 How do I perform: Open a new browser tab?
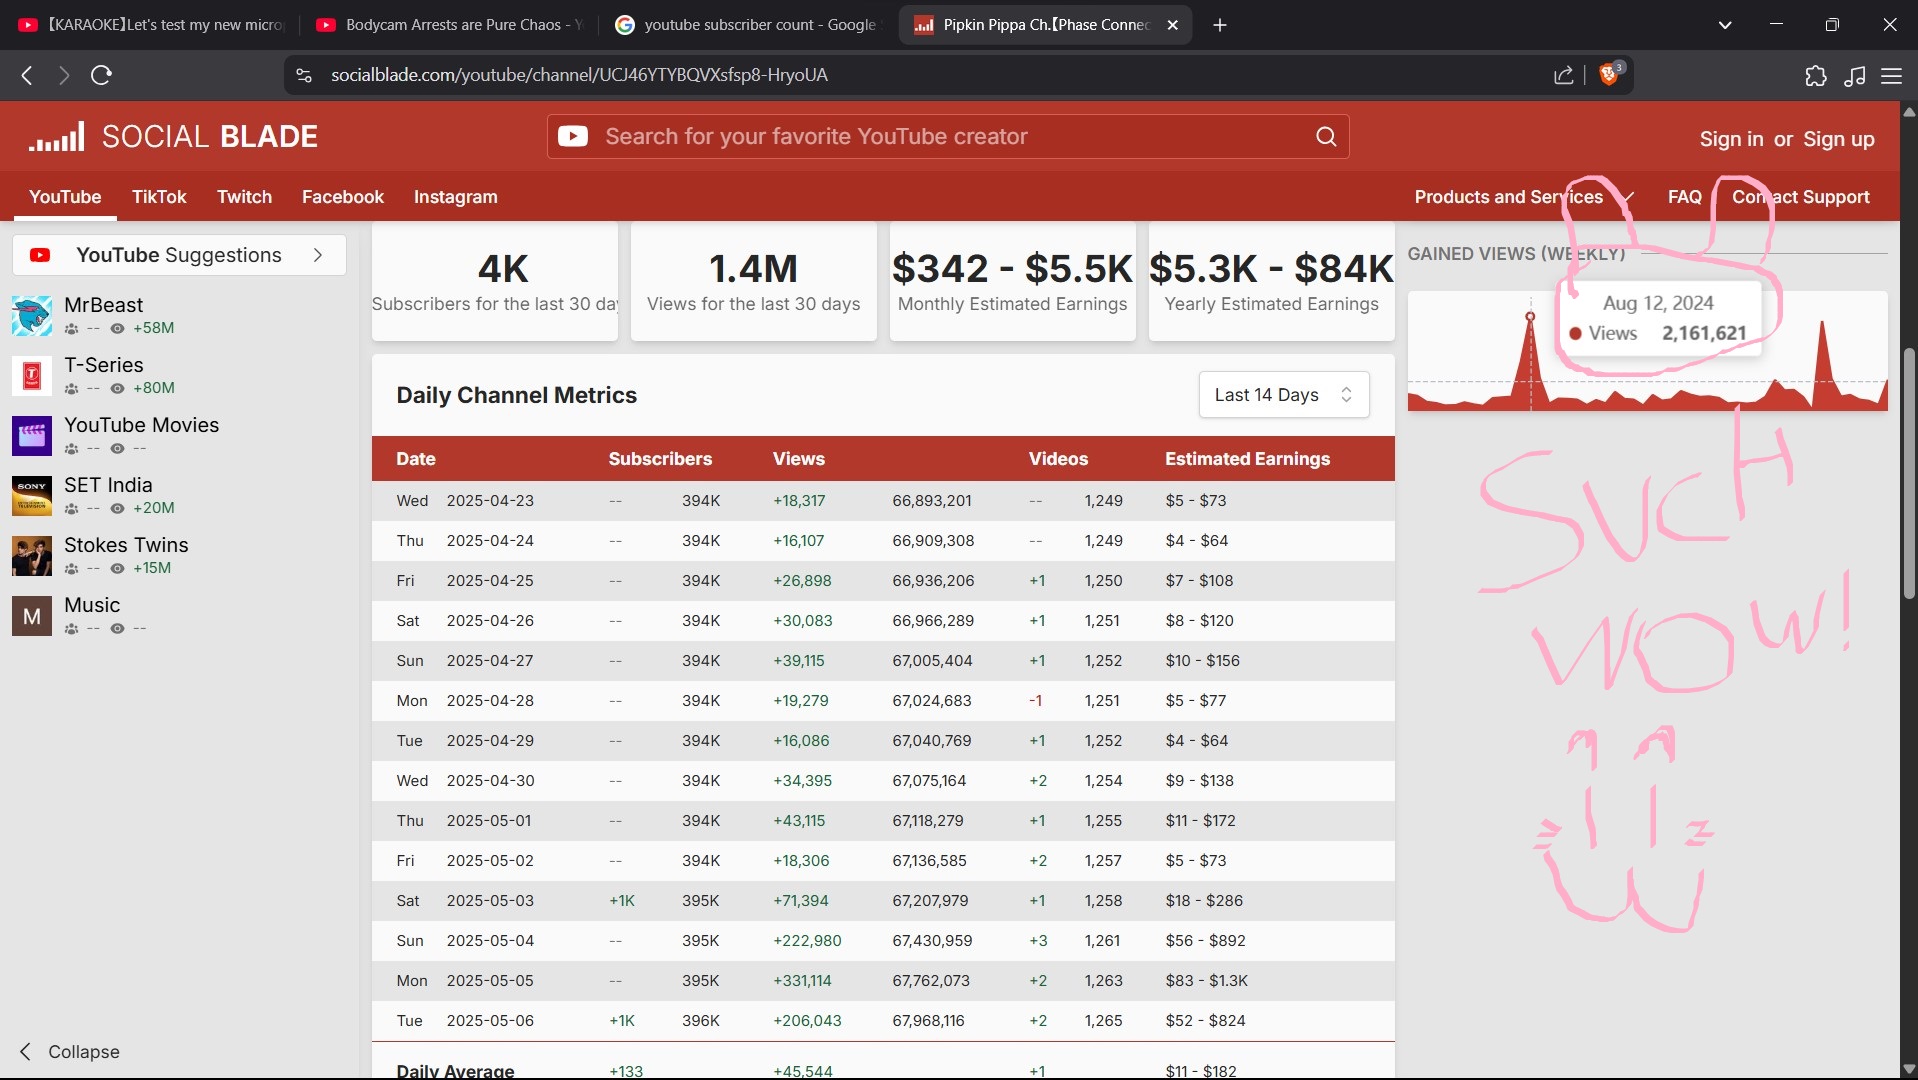pos(1220,25)
